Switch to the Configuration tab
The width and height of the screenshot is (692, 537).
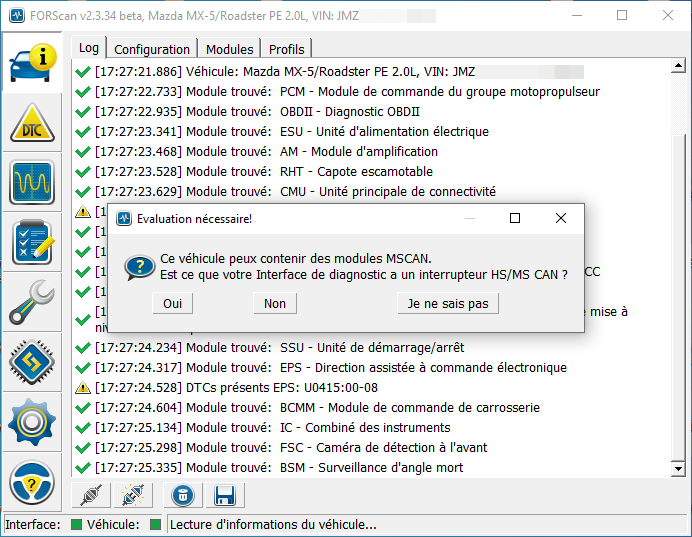pos(152,49)
